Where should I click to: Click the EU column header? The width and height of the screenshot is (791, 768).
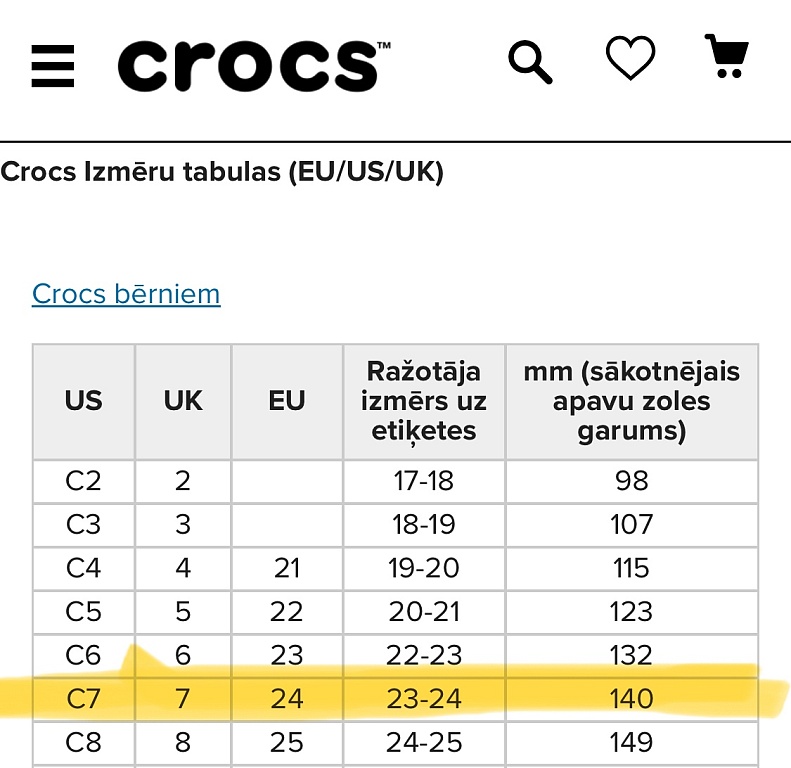[287, 402]
